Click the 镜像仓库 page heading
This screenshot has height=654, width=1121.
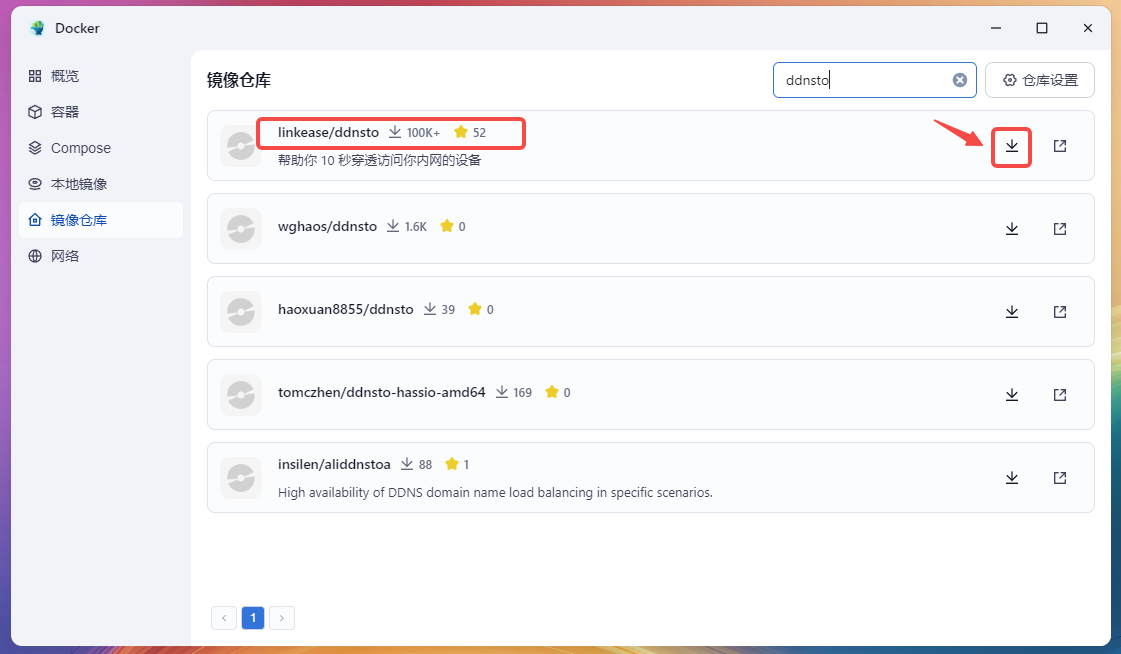click(239, 80)
